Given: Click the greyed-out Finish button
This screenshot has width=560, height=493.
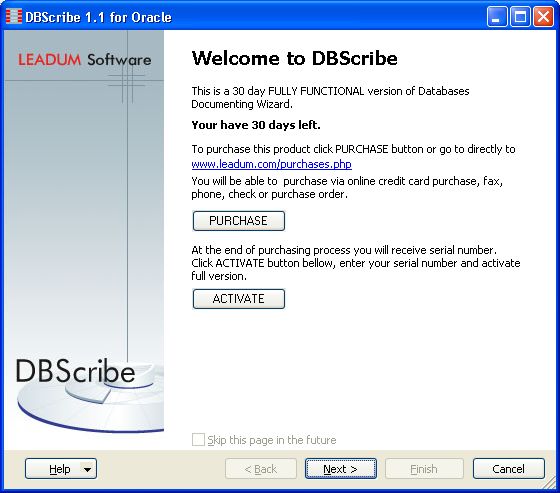Looking at the screenshot, I should (424, 469).
